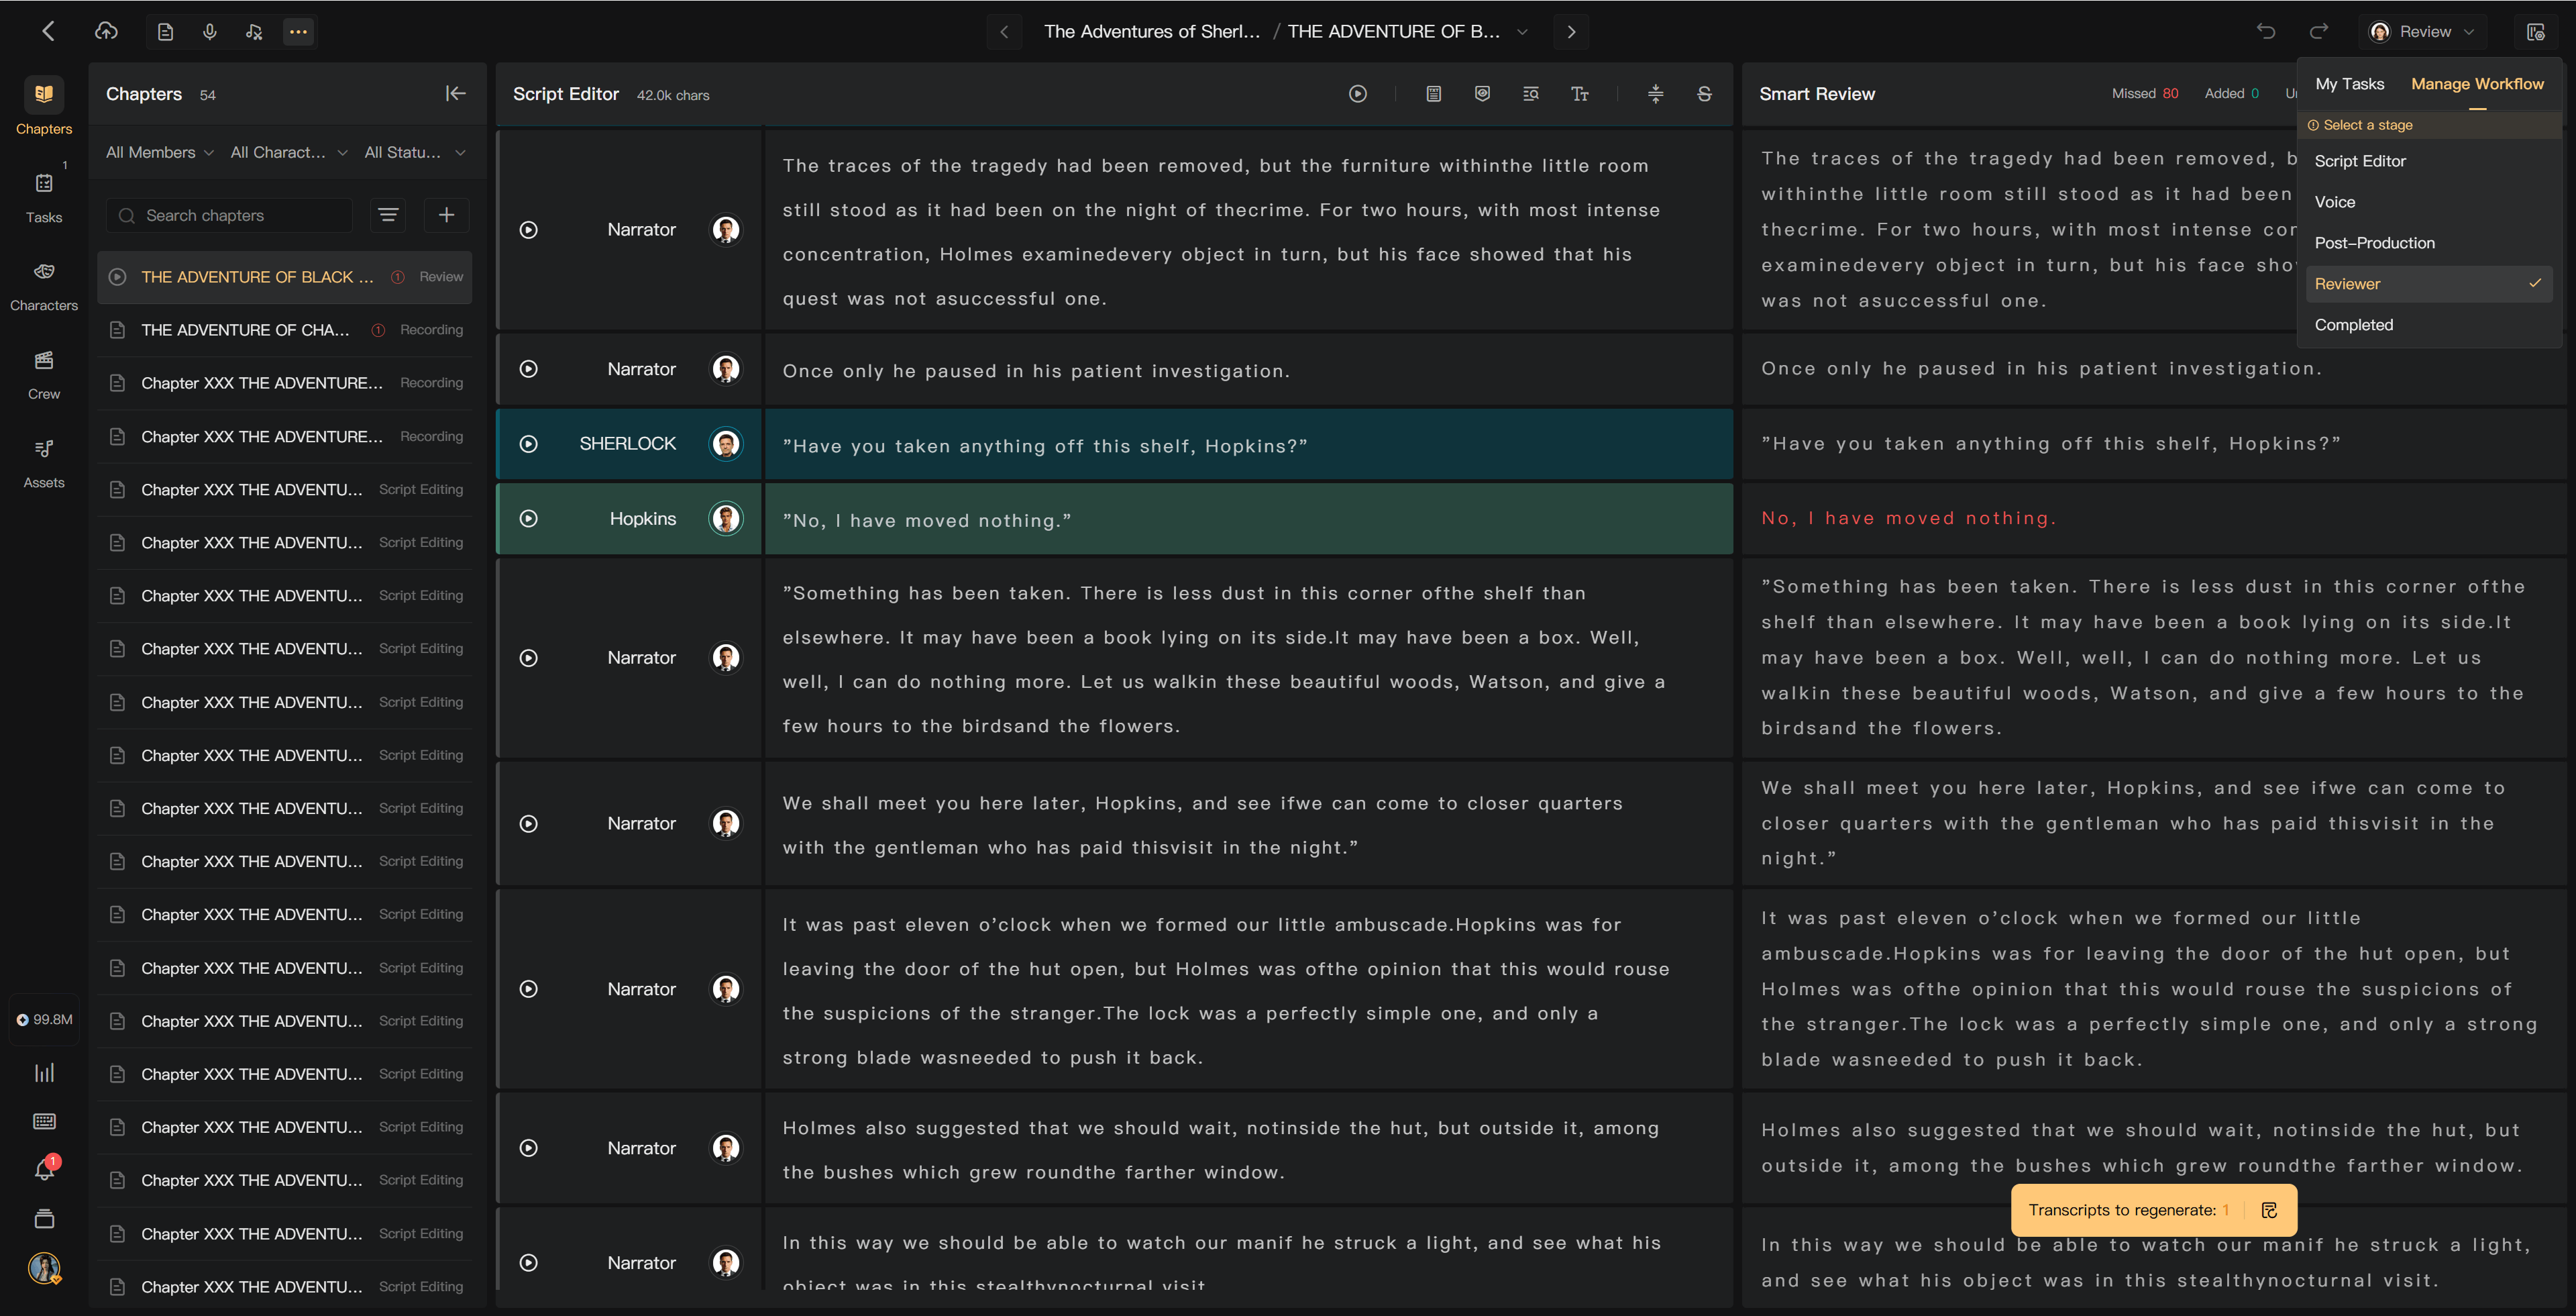Image resolution: width=2576 pixels, height=1316 pixels.
Task: Expand the chapter title breadcrumb dropdown
Action: tap(1522, 32)
